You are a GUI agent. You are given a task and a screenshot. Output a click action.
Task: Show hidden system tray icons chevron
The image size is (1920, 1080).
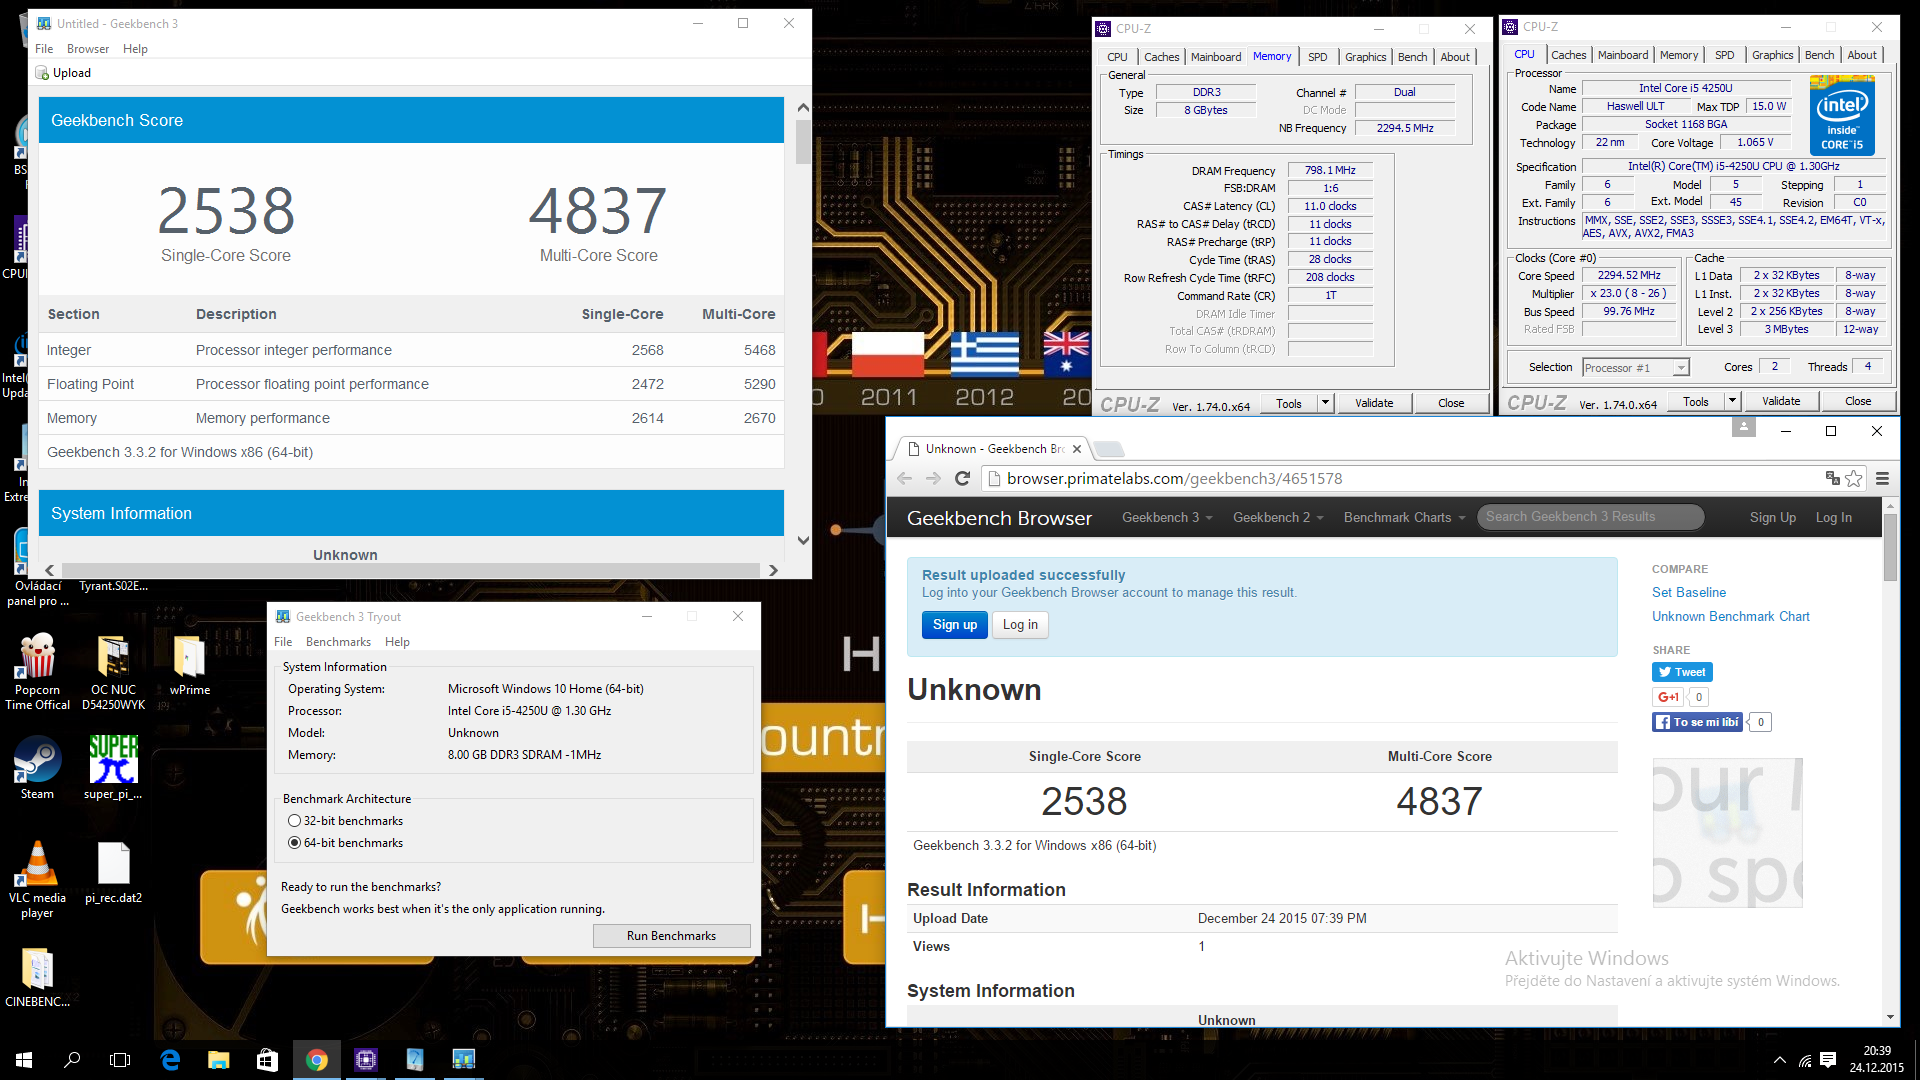pyautogui.click(x=1779, y=1059)
